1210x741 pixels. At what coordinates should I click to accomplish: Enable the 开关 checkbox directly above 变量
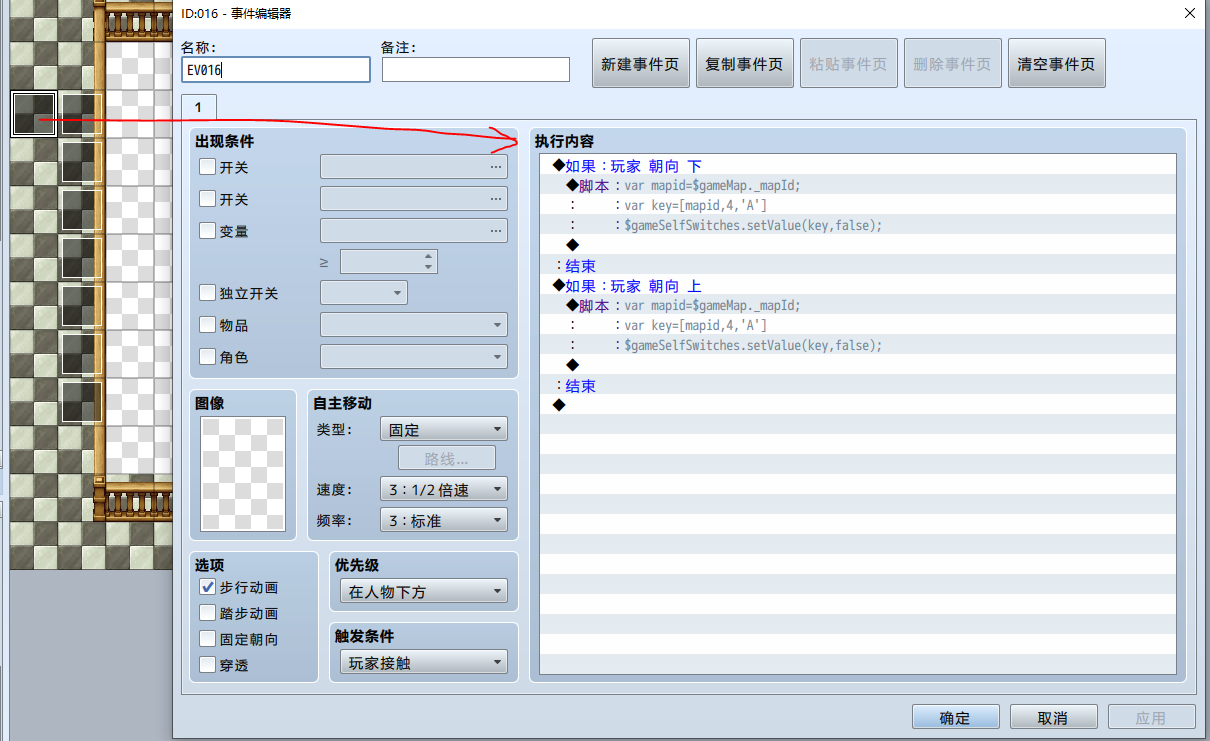pos(208,199)
